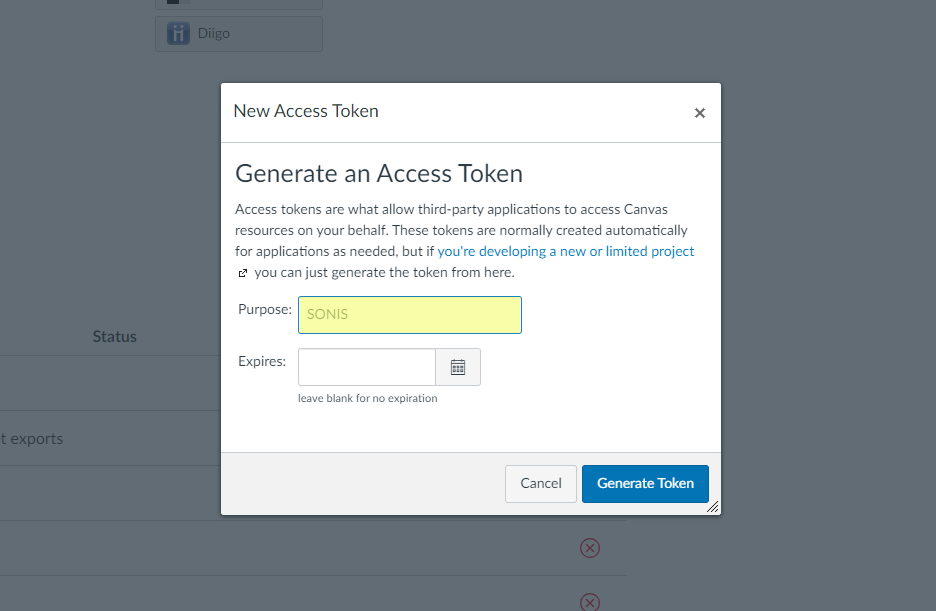Grab the dialog resize handle in the corner
This screenshot has height=611, width=936.
(712, 507)
